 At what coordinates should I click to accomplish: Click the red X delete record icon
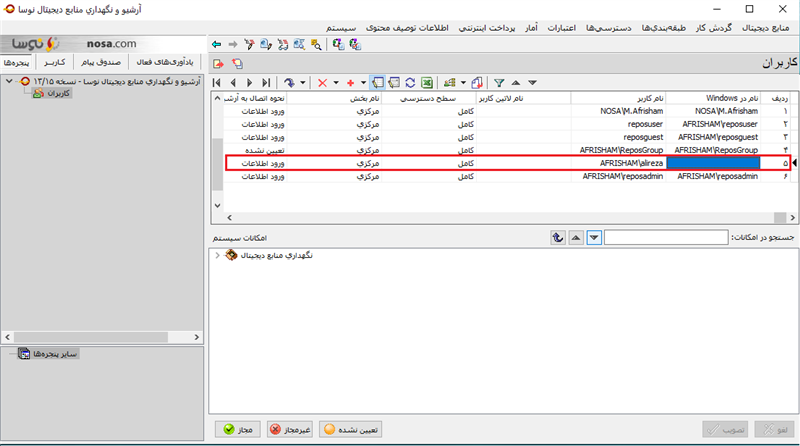322,83
